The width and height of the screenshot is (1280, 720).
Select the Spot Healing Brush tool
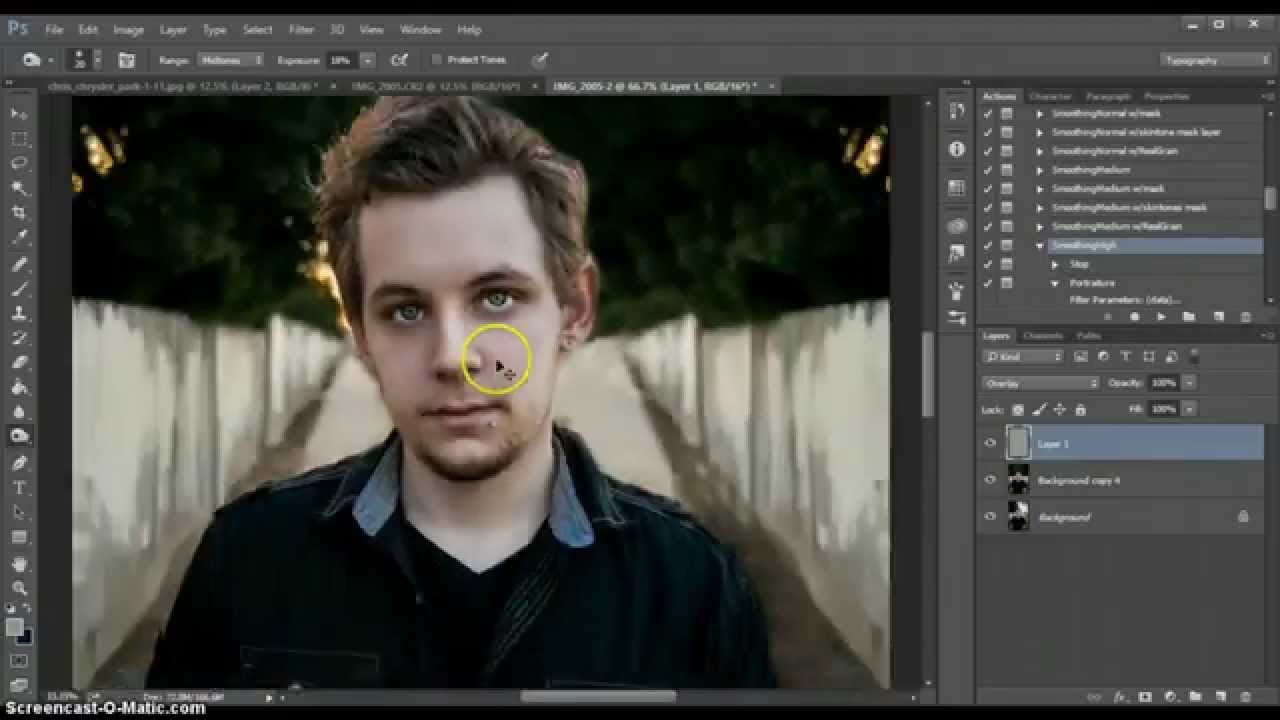20,265
